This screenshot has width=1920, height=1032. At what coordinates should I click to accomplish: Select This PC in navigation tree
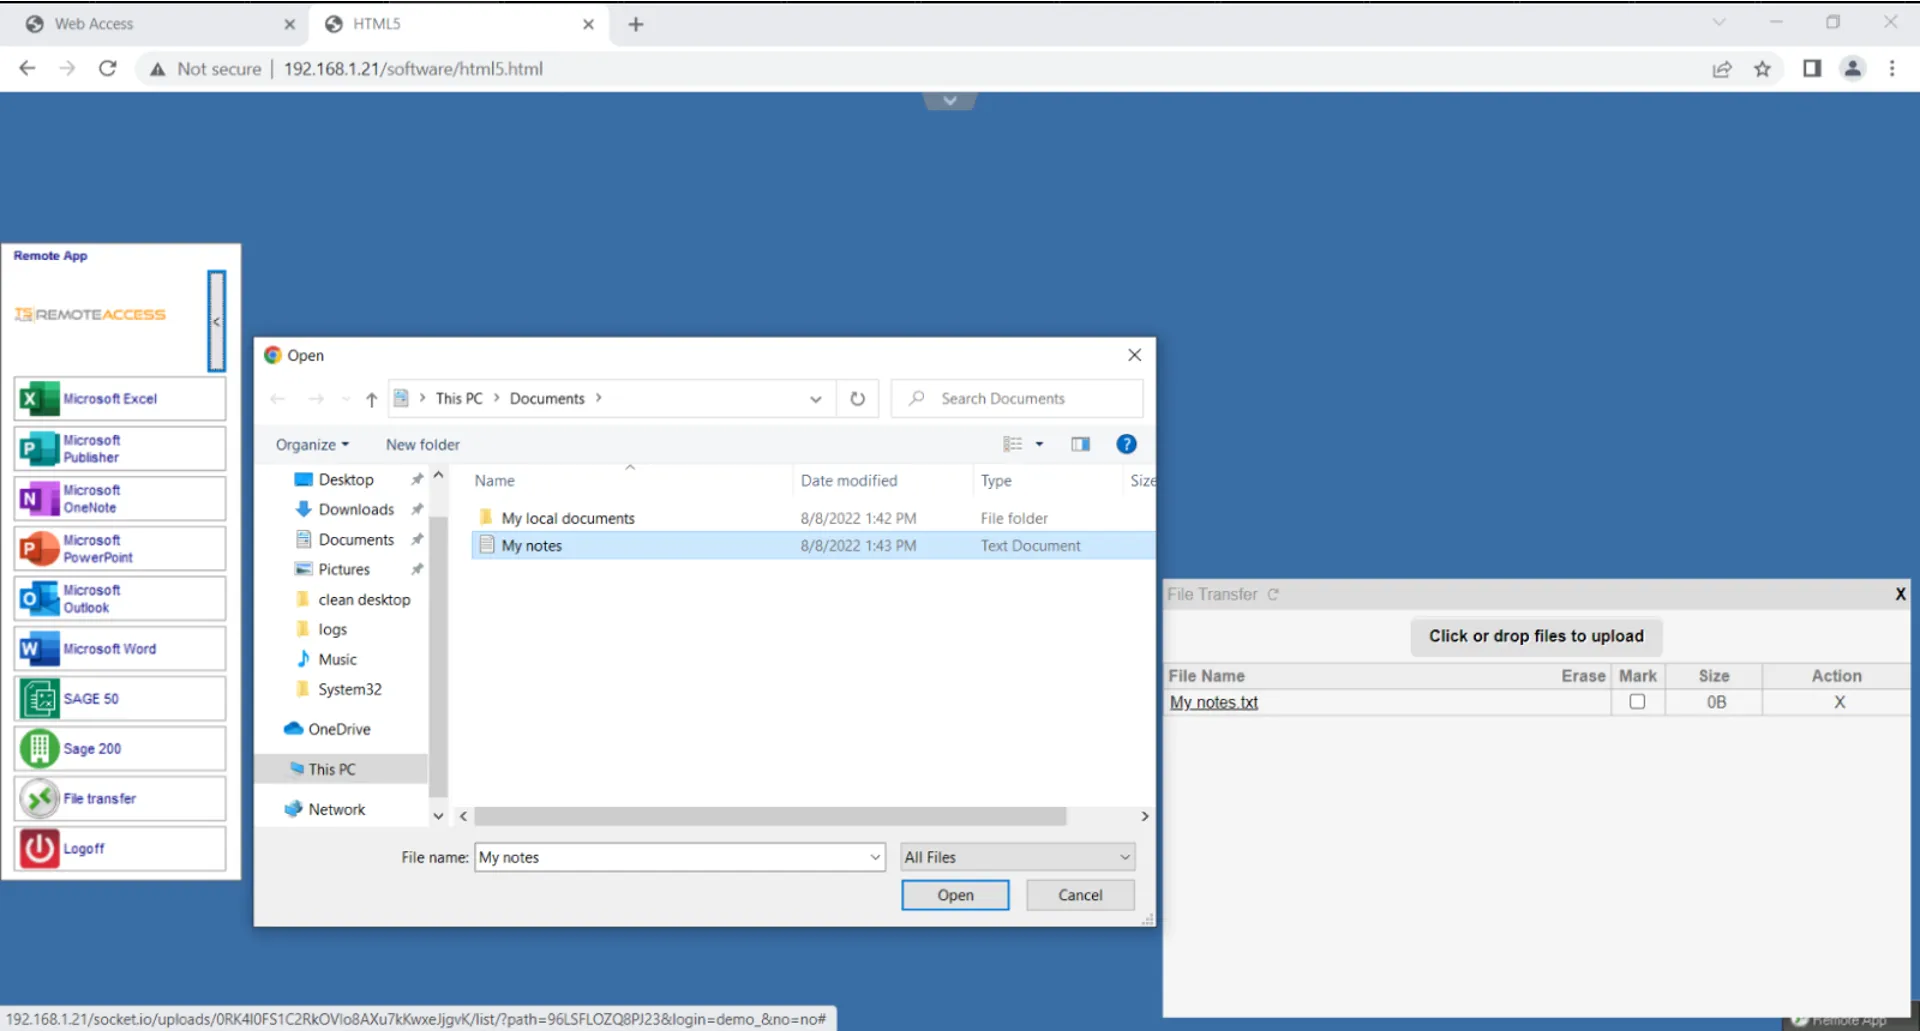click(x=332, y=769)
